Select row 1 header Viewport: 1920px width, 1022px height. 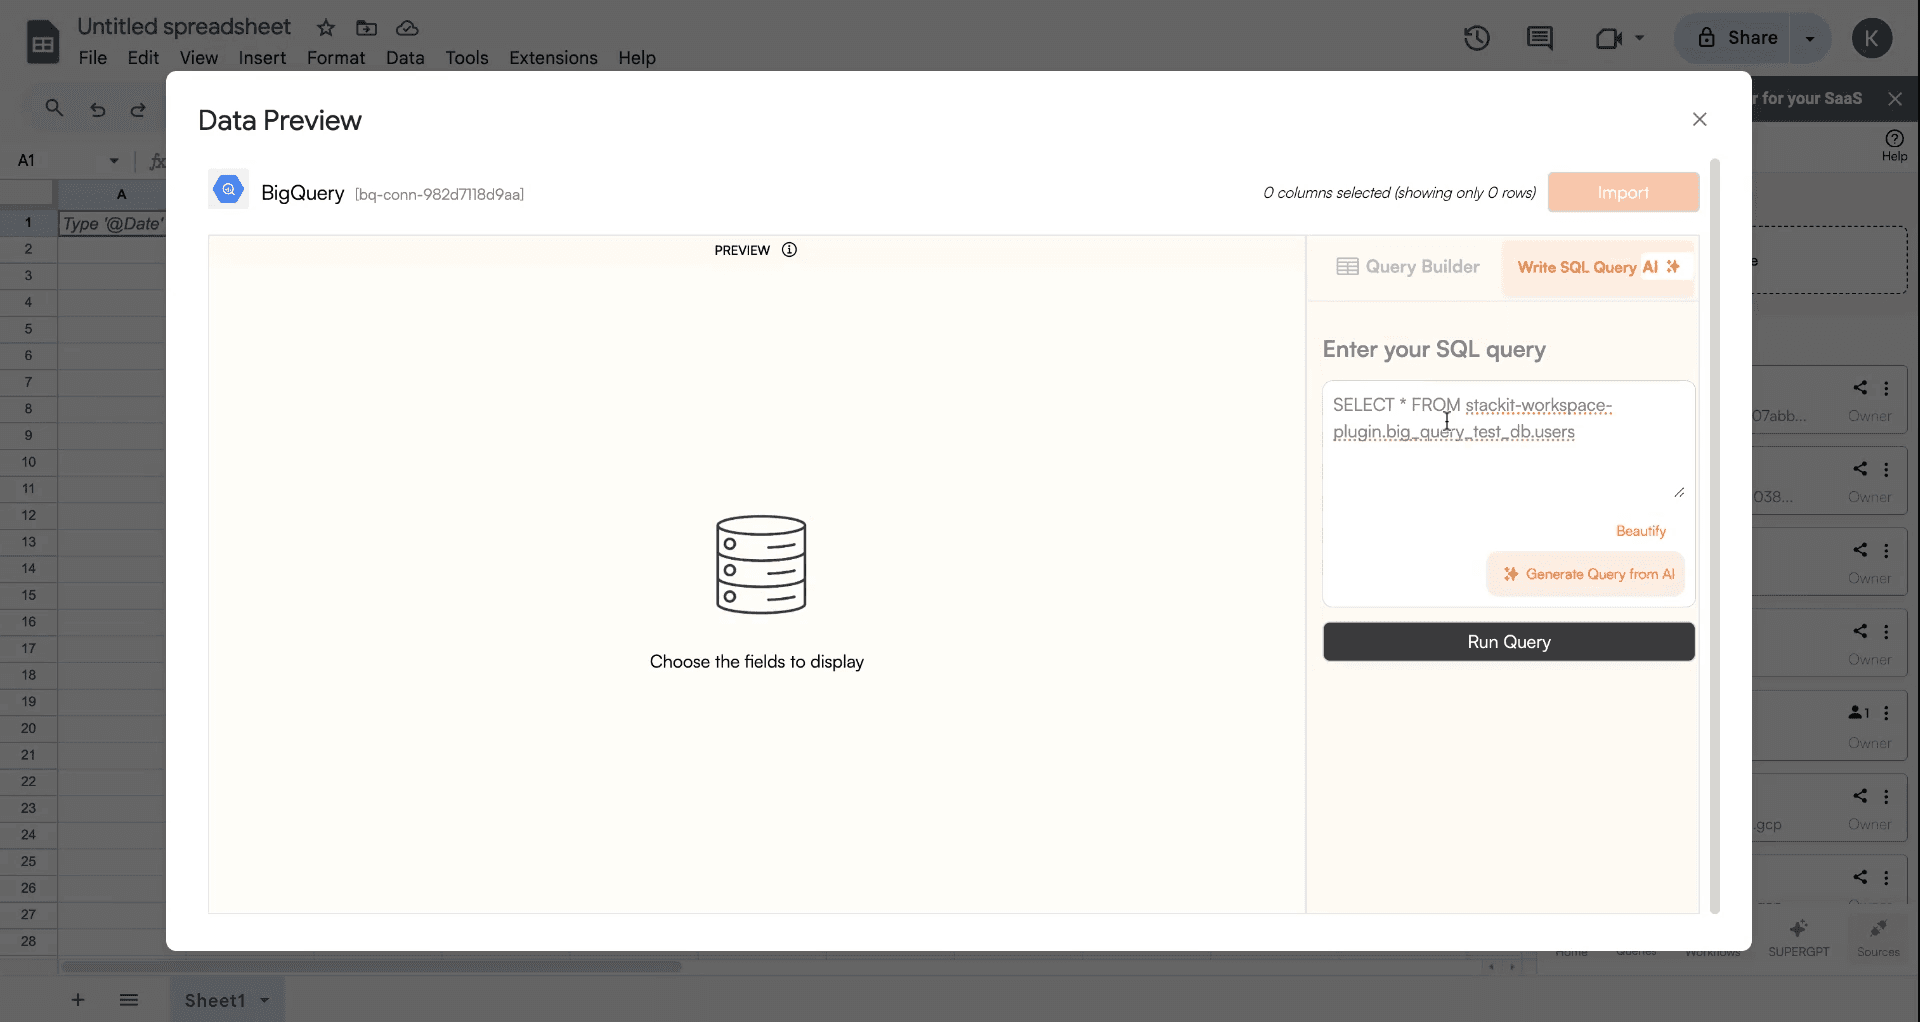tap(29, 222)
